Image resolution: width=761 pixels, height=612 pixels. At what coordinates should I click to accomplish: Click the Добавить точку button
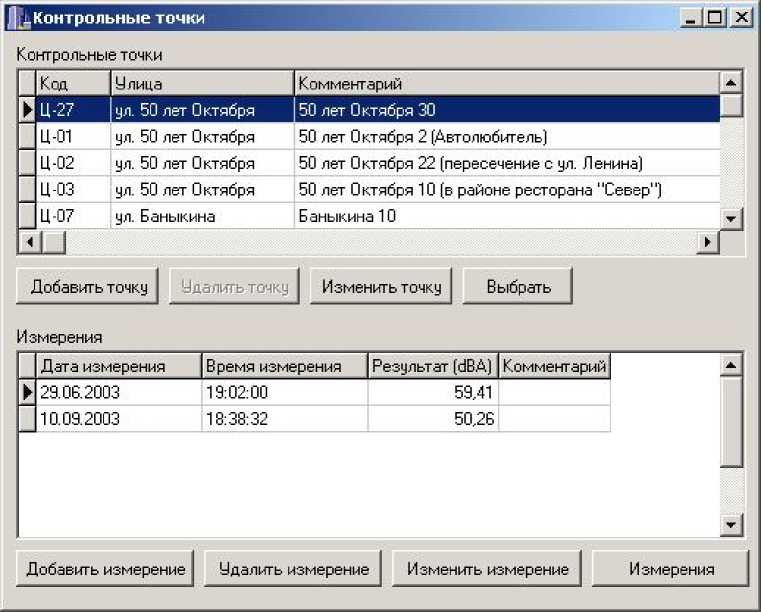[88, 286]
